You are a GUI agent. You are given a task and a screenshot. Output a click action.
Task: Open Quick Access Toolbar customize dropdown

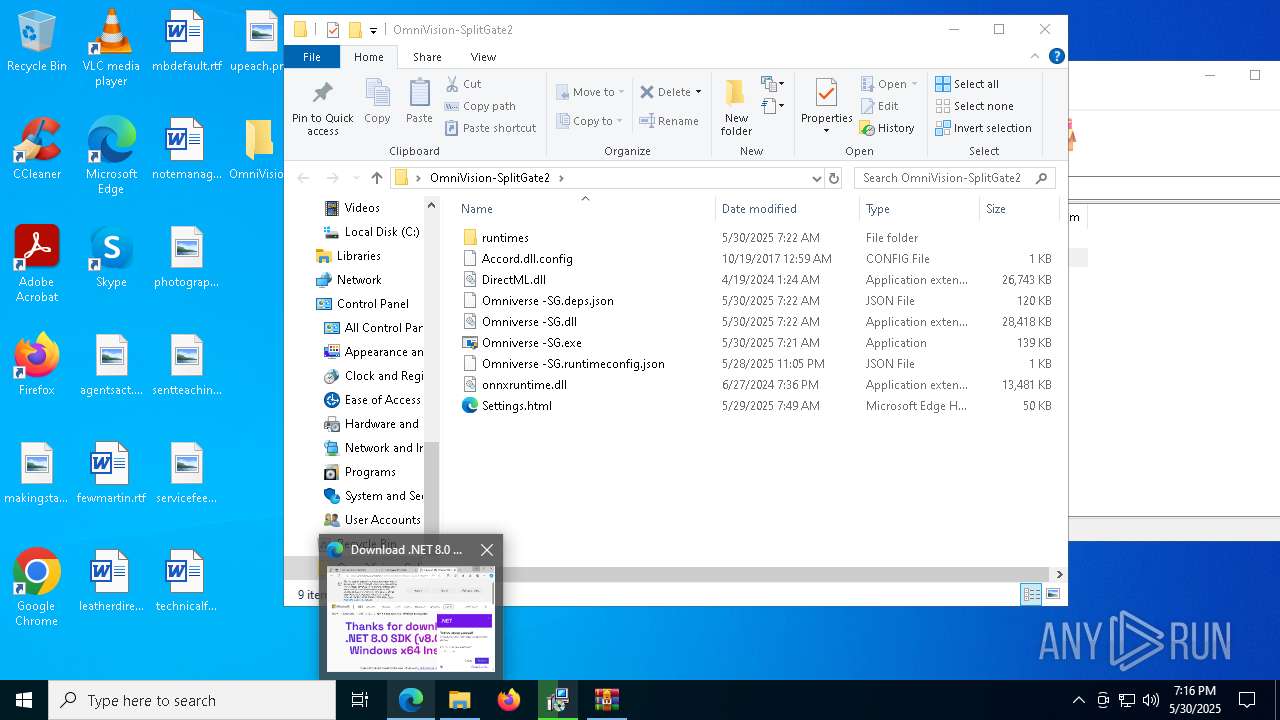click(373, 30)
